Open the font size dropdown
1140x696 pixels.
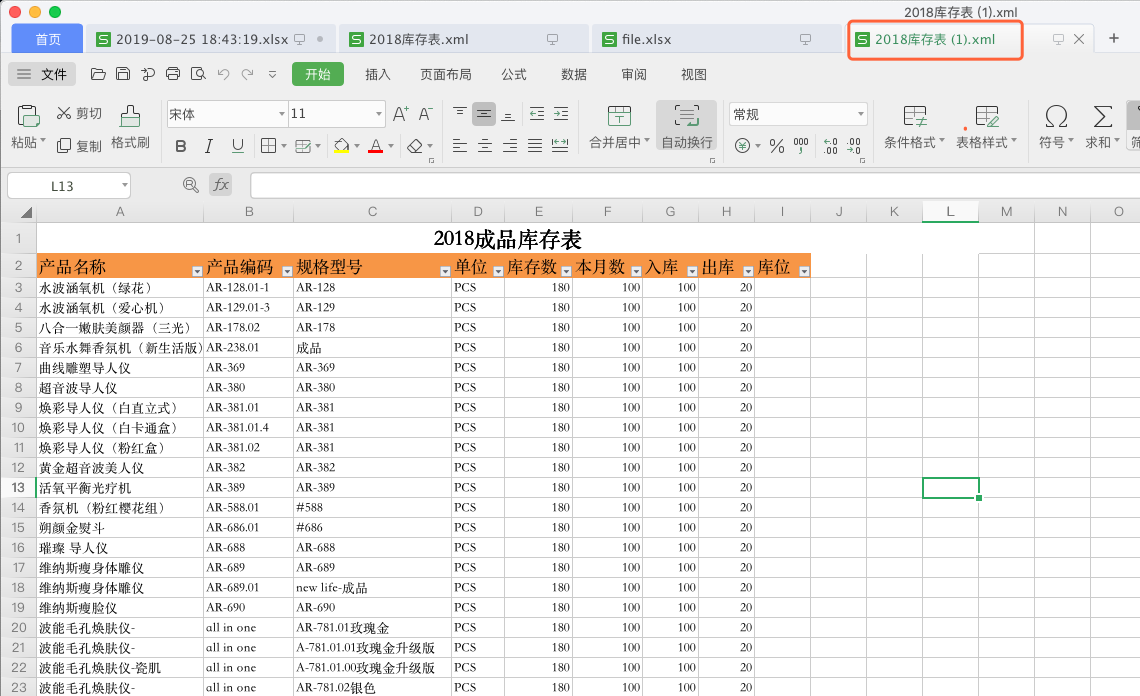(379, 114)
